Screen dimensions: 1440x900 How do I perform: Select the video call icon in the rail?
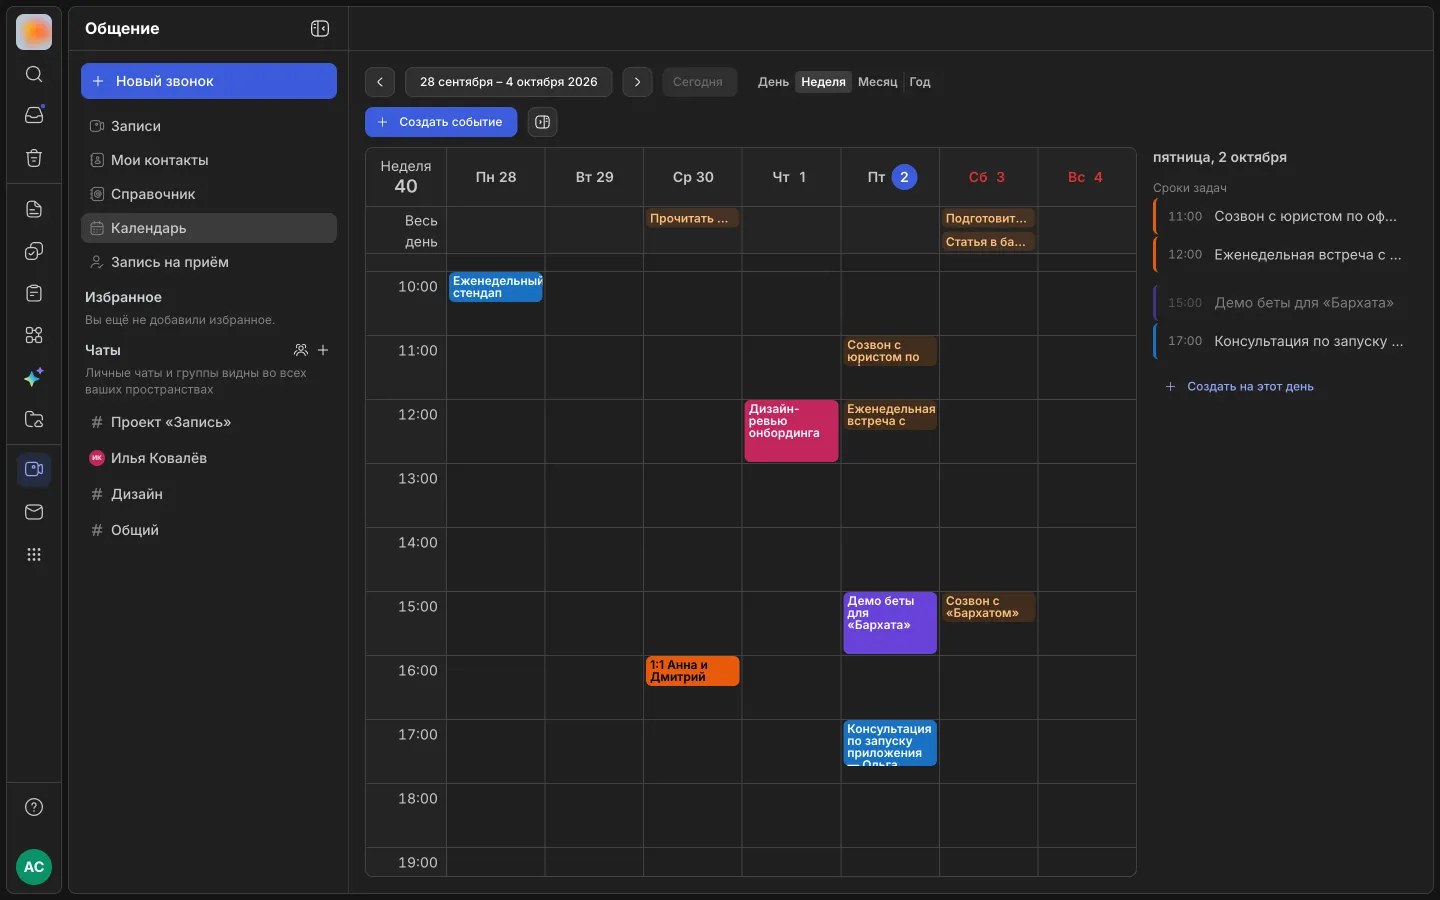click(34, 469)
